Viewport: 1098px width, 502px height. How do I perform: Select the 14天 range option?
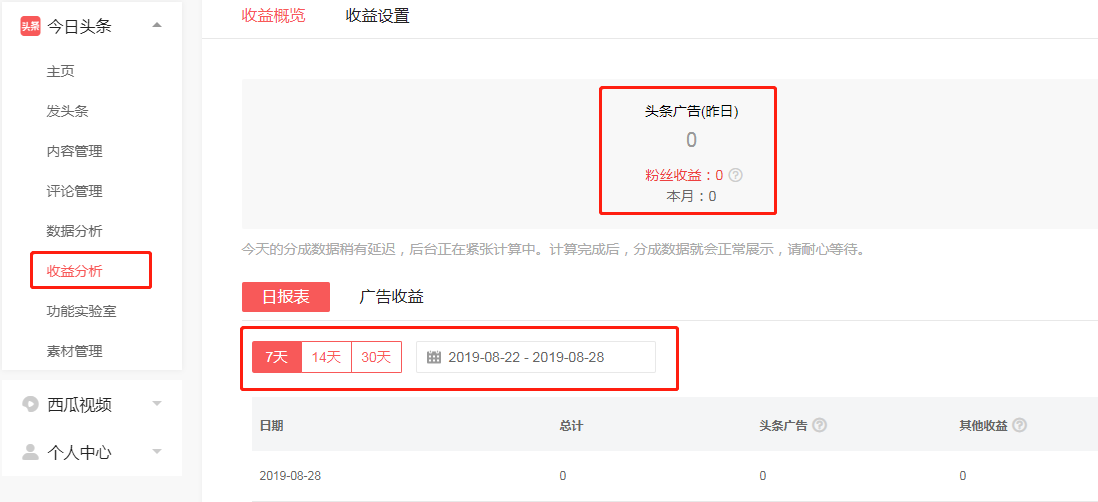[x=326, y=357]
